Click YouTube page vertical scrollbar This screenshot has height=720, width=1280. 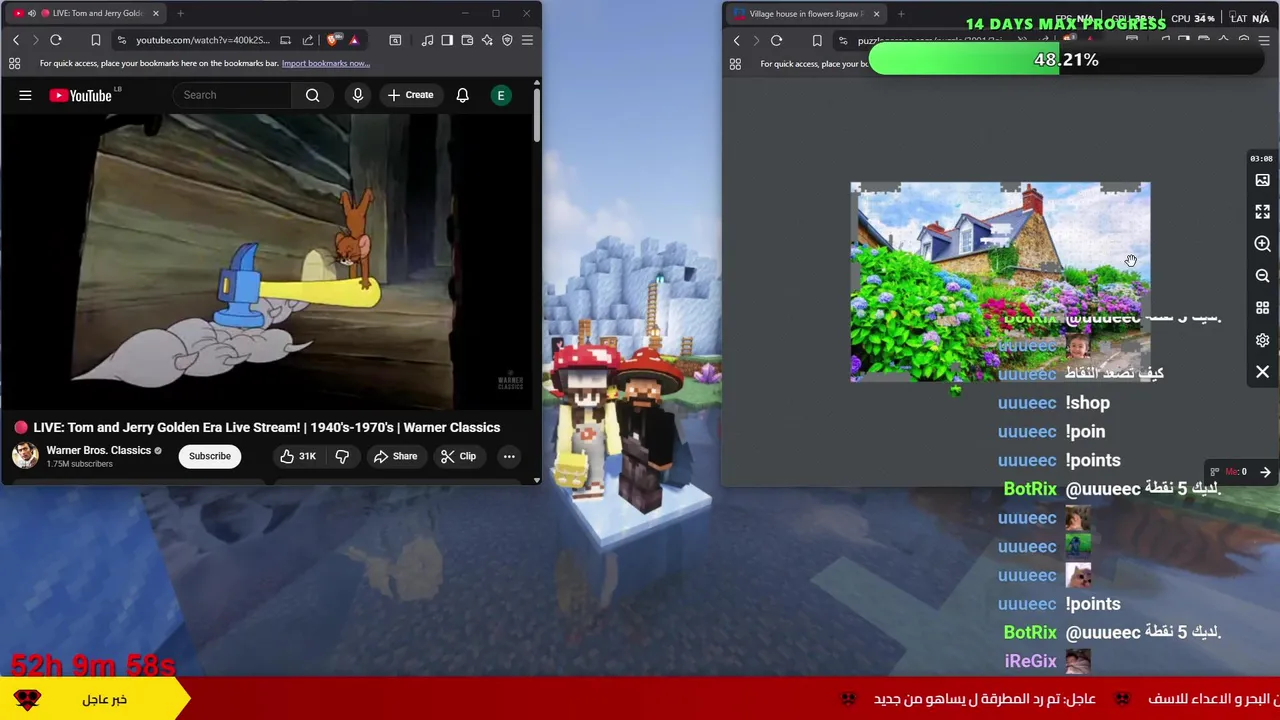click(x=536, y=115)
